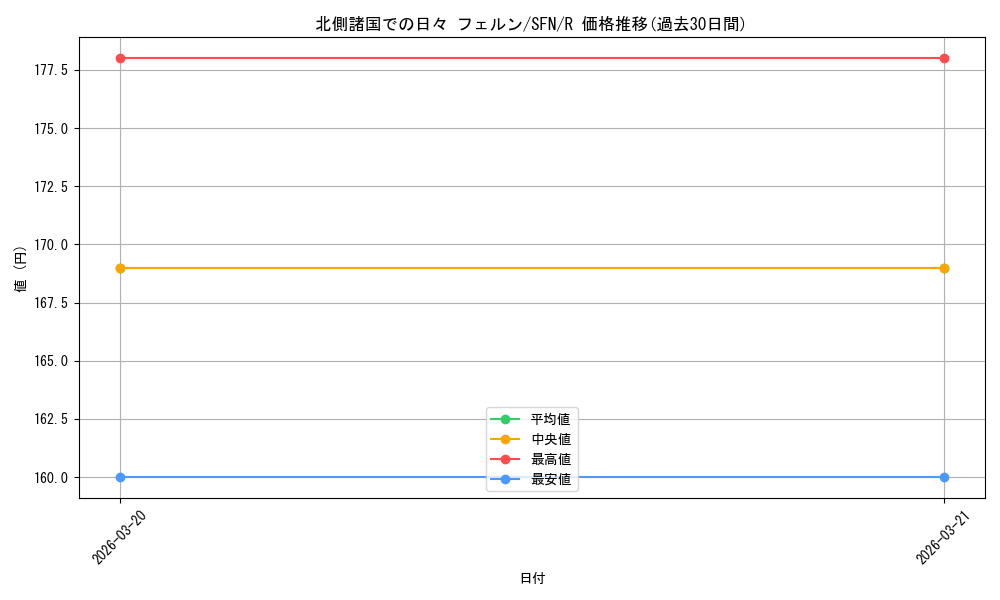Click the blue 最安値 point on 2026-03-21
The width and height of the screenshot is (1000, 600).
tap(944, 477)
